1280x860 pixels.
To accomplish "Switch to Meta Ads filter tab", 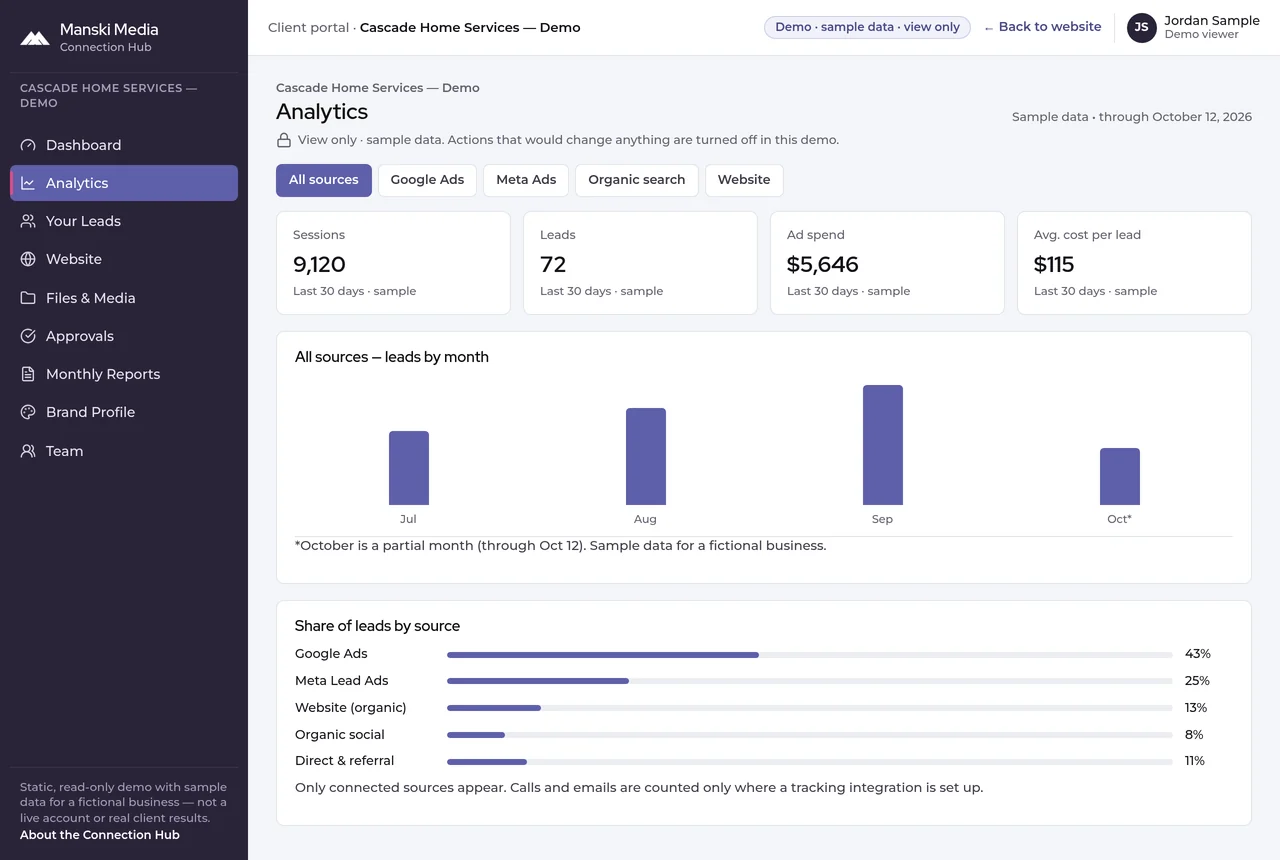I will click(x=526, y=180).
